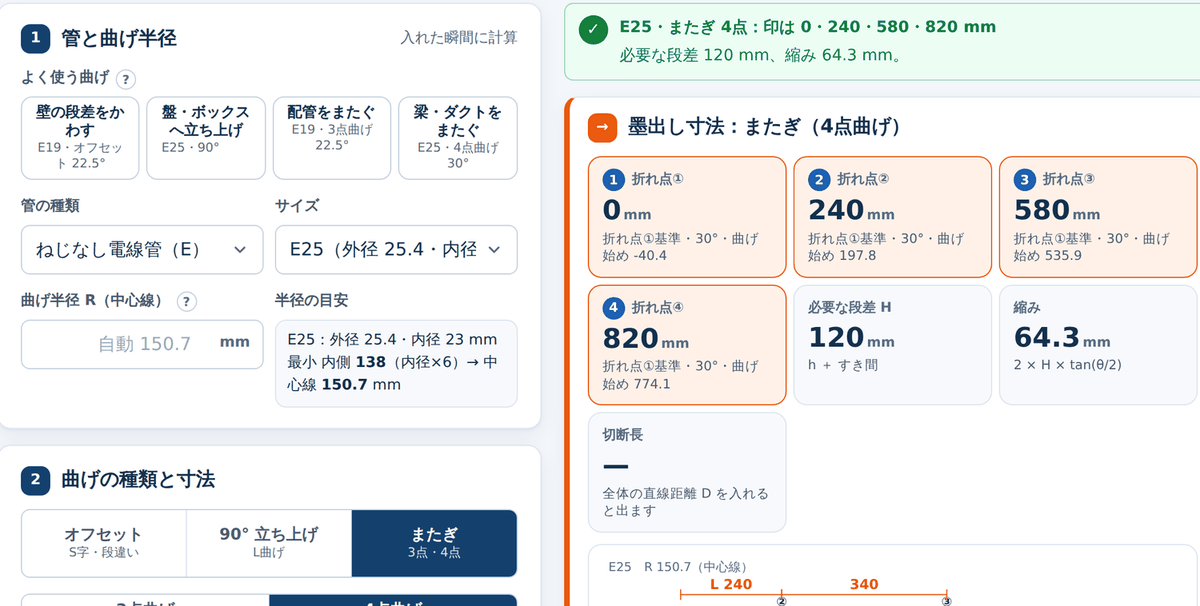Image resolution: width=1200 pixels, height=606 pixels.
Task: Click the green checkmark success icon
Action: [x=593, y=29]
